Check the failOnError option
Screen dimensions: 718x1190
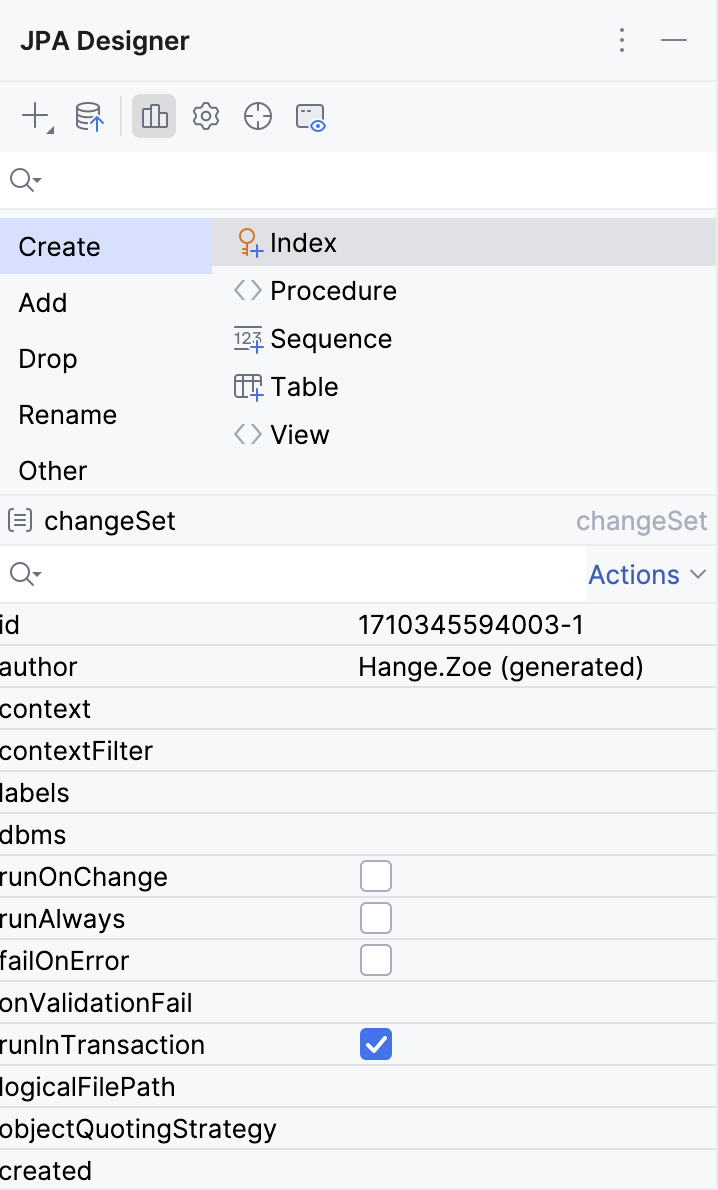pos(376,959)
